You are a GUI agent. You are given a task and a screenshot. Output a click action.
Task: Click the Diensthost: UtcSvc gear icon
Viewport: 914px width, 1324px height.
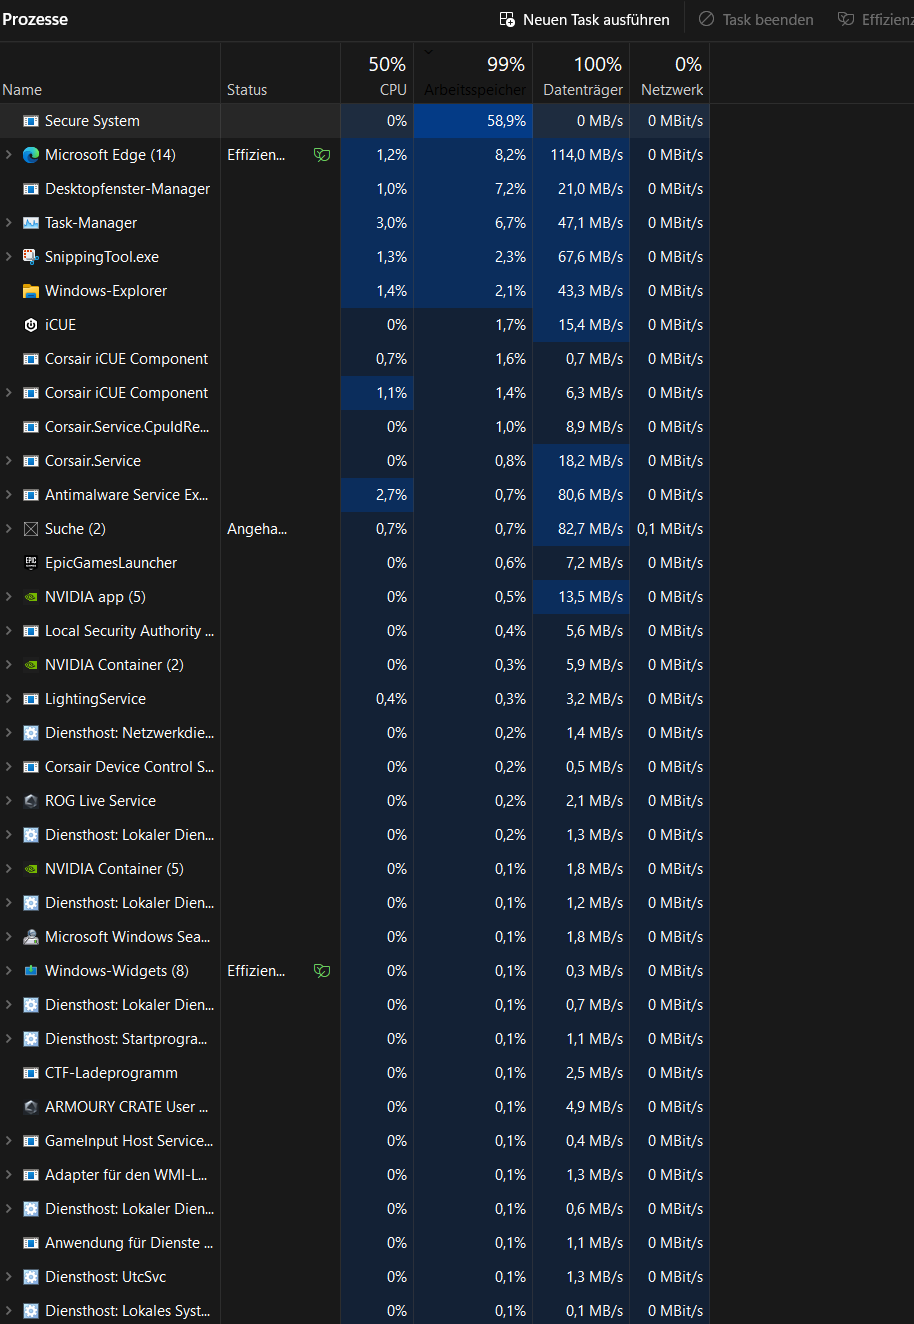(x=30, y=1277)
